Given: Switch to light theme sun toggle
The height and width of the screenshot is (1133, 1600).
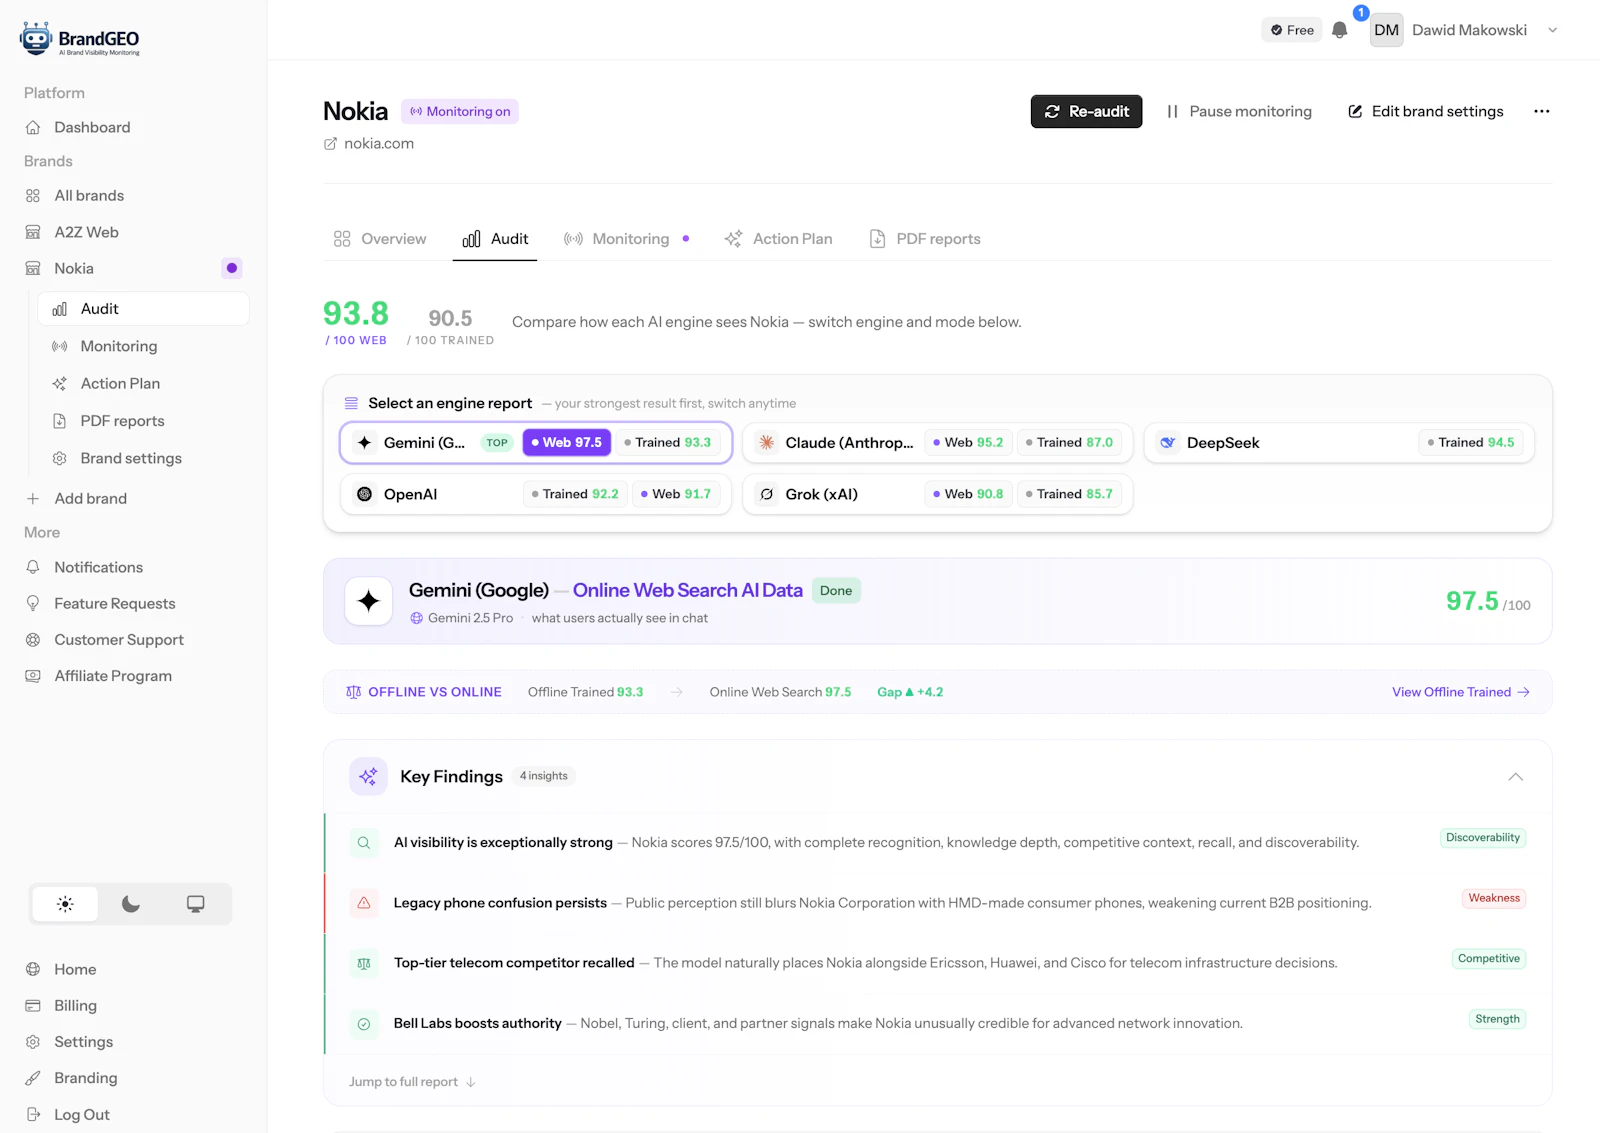Looking at the screenshot, I should click(65, 904).
